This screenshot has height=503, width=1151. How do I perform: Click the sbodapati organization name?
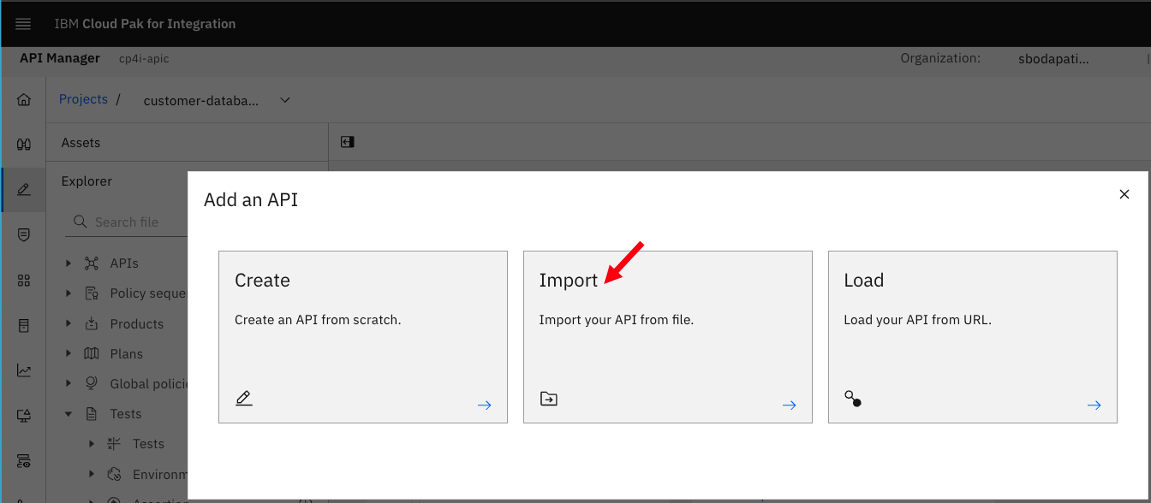(x=1053, y=59)
